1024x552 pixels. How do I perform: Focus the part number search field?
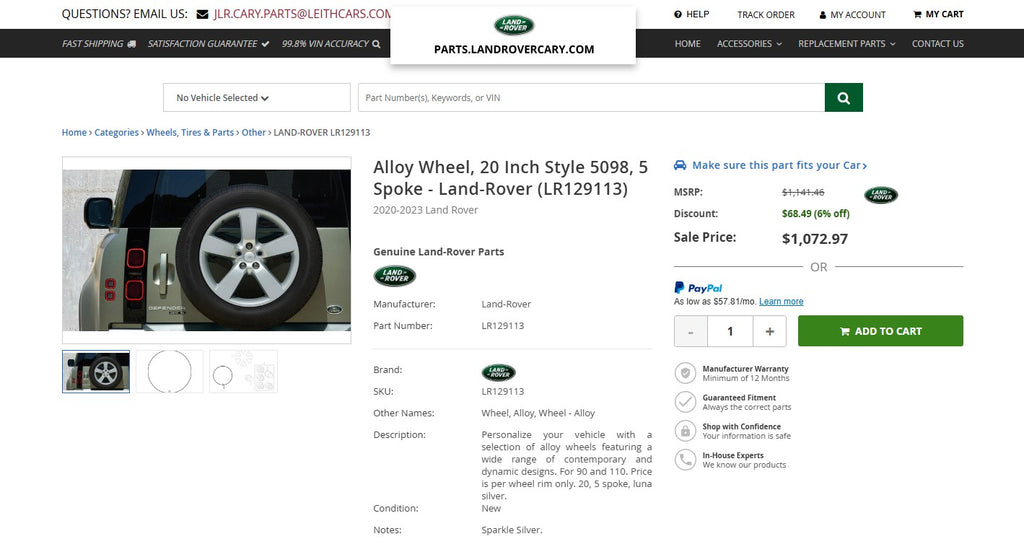coord(590,98)
